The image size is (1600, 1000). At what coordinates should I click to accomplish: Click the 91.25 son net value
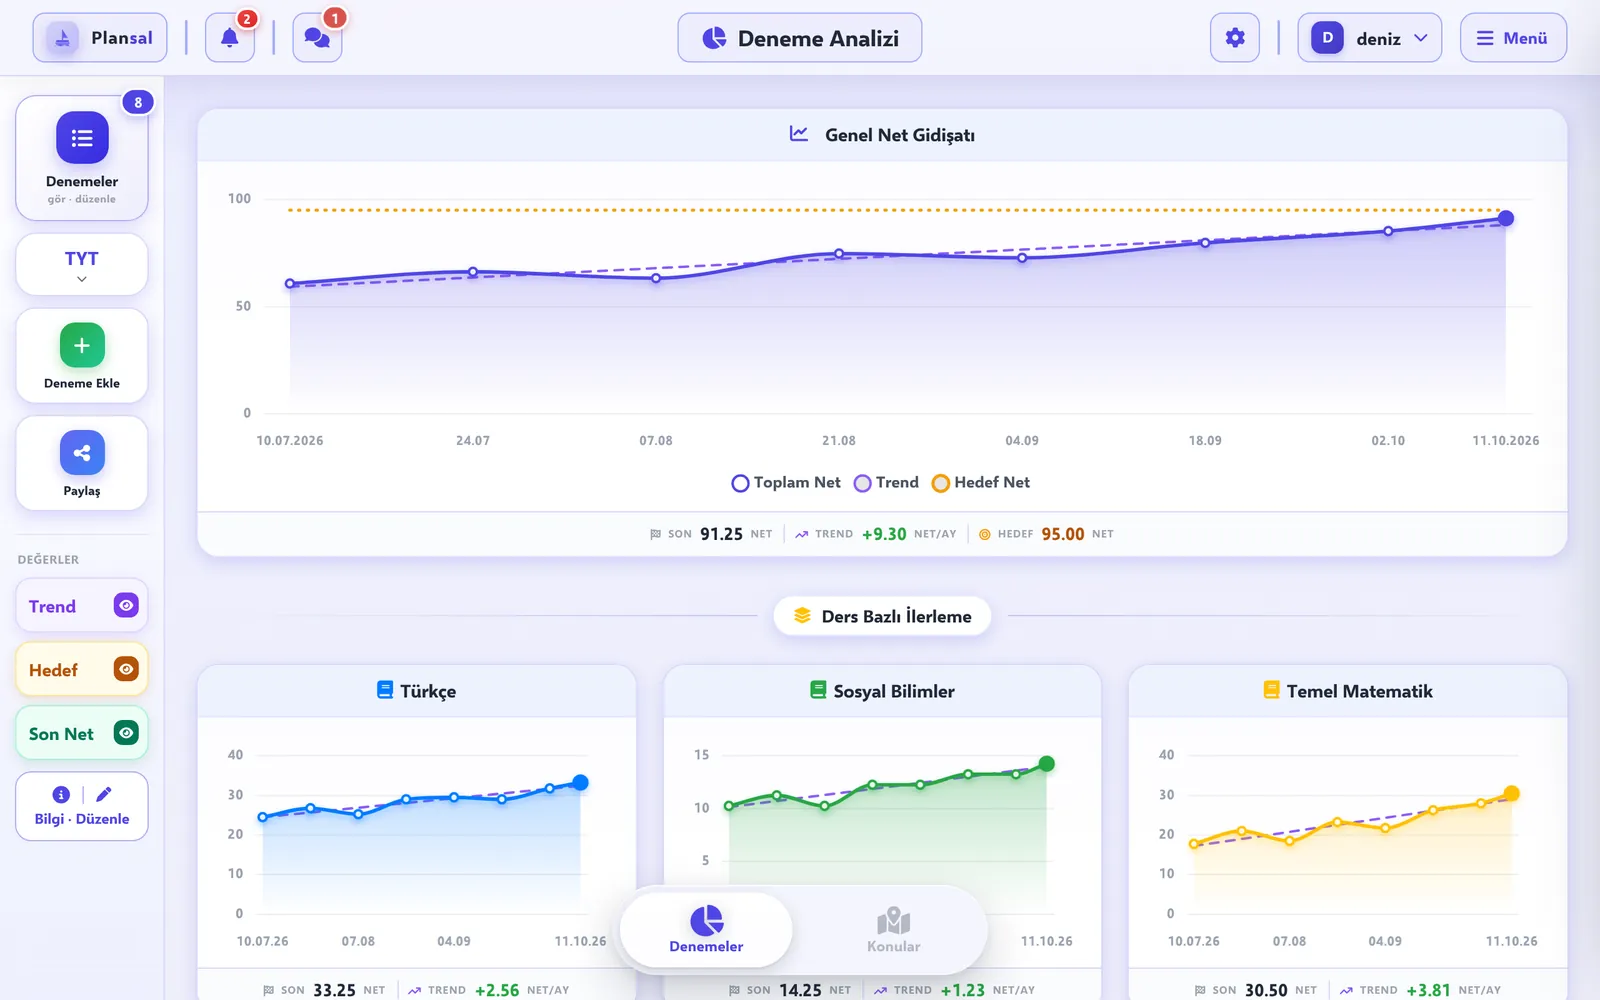(x=721, y=534)
